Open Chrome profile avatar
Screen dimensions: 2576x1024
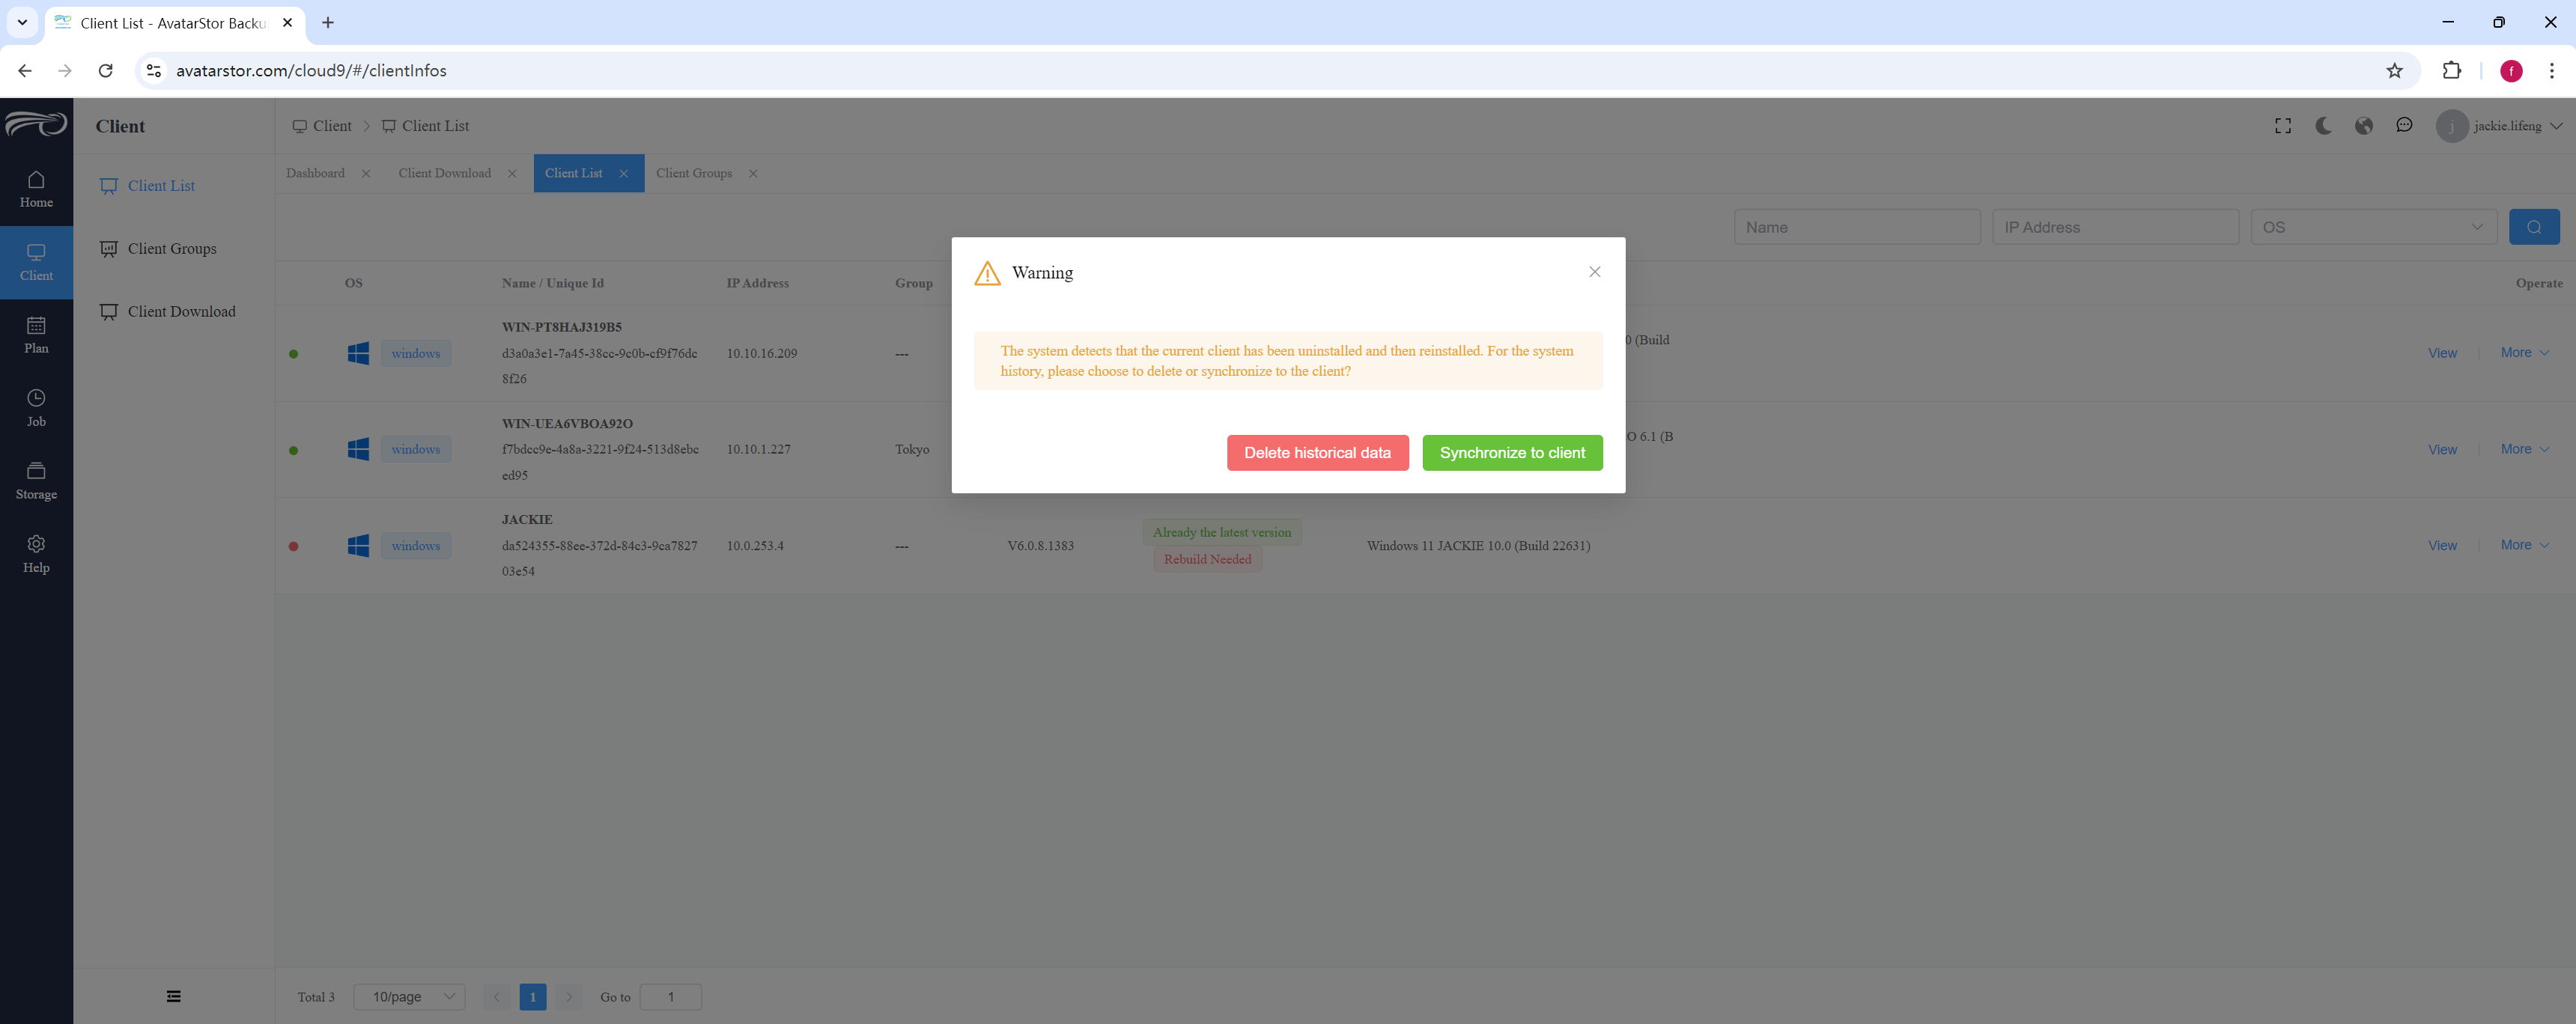pos(2511,71)
